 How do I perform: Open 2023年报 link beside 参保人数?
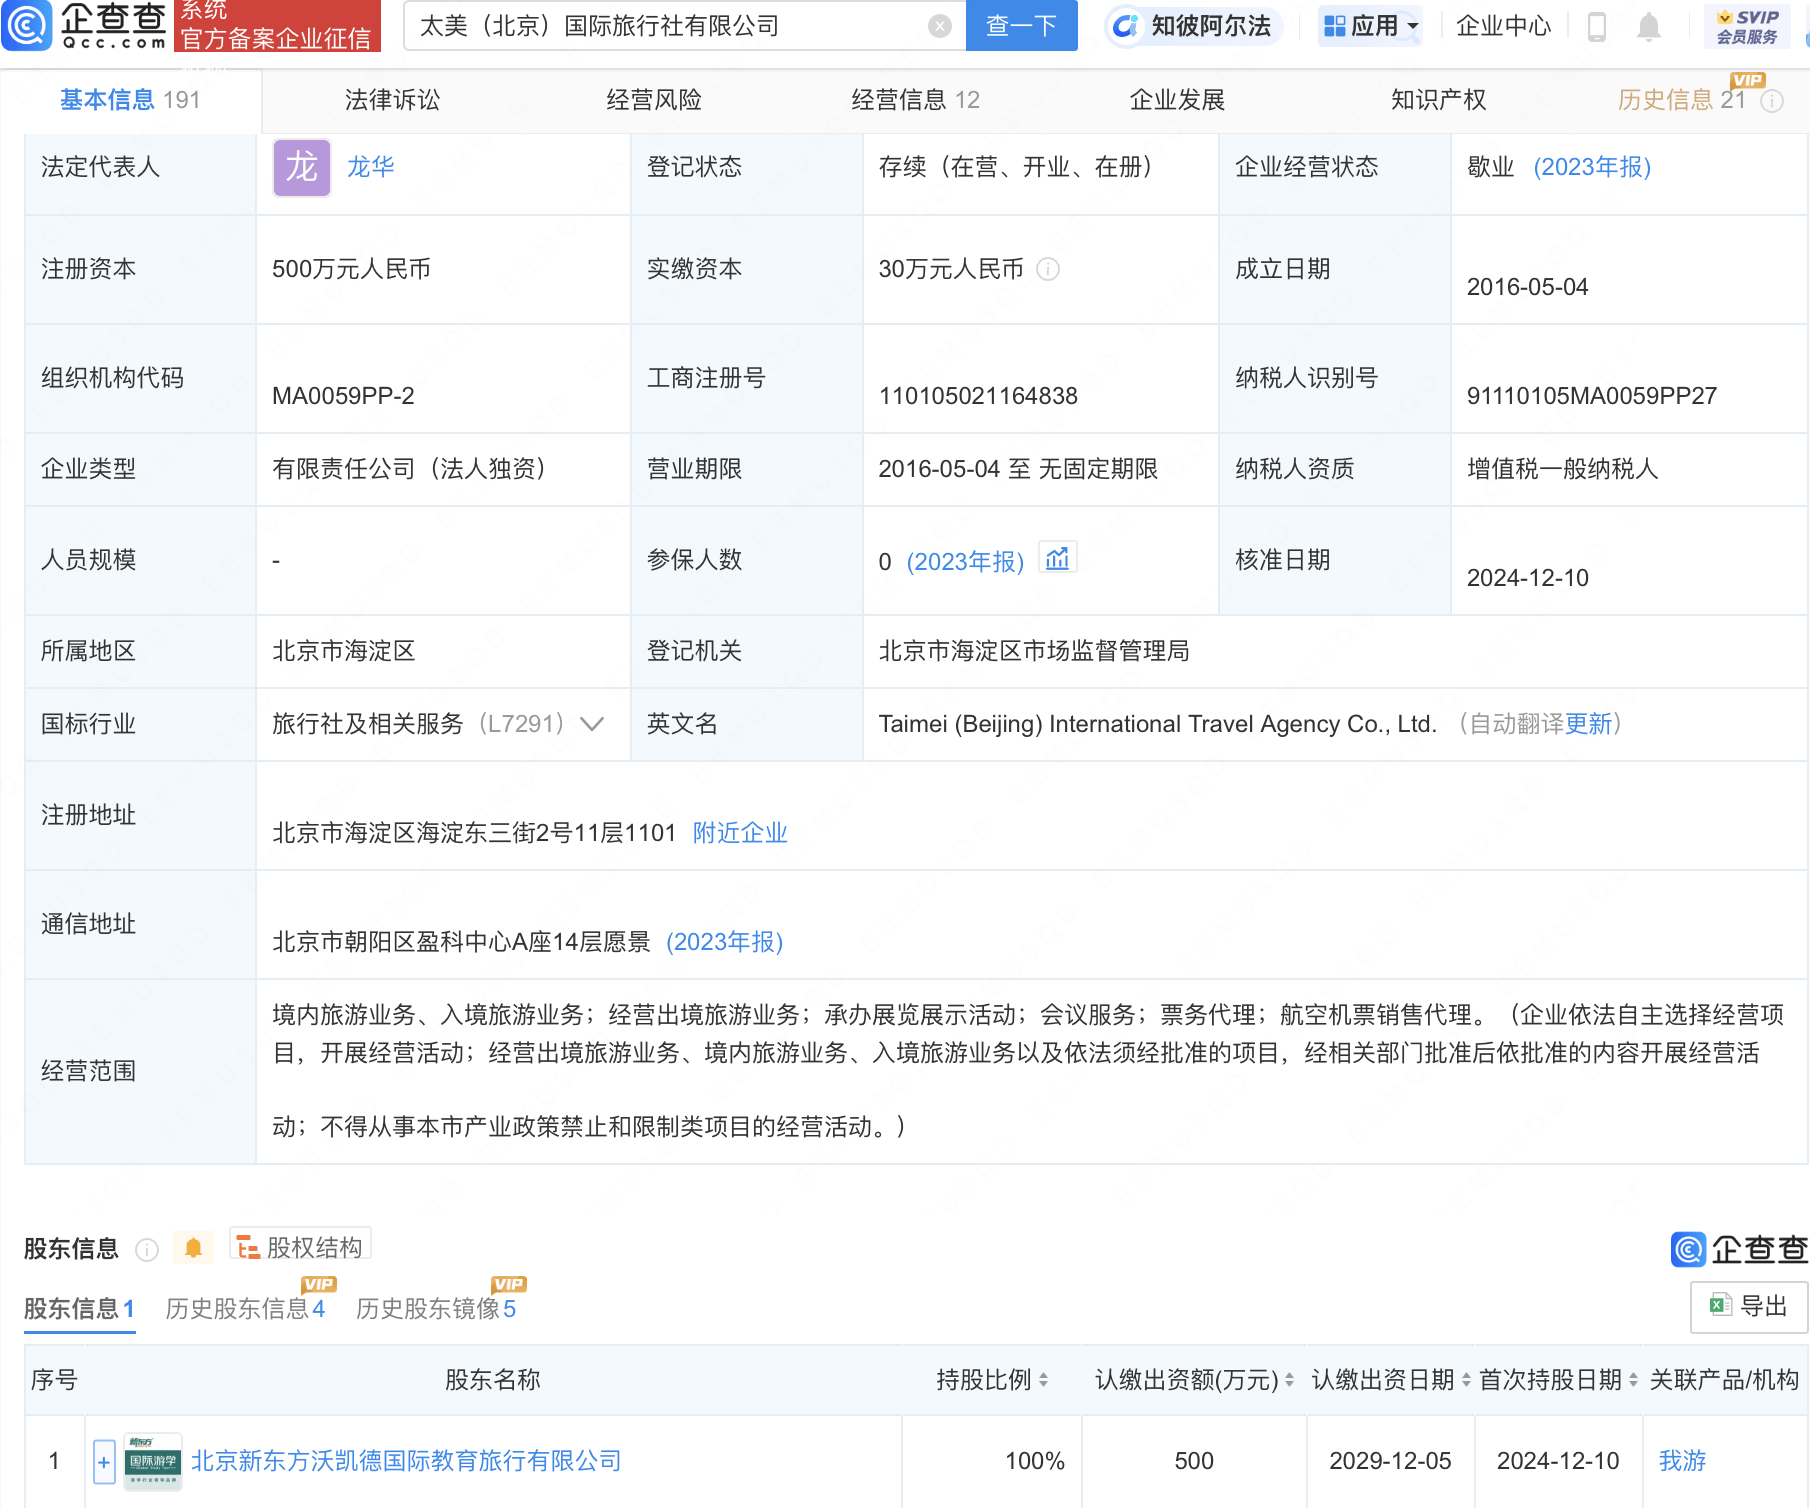965,562
